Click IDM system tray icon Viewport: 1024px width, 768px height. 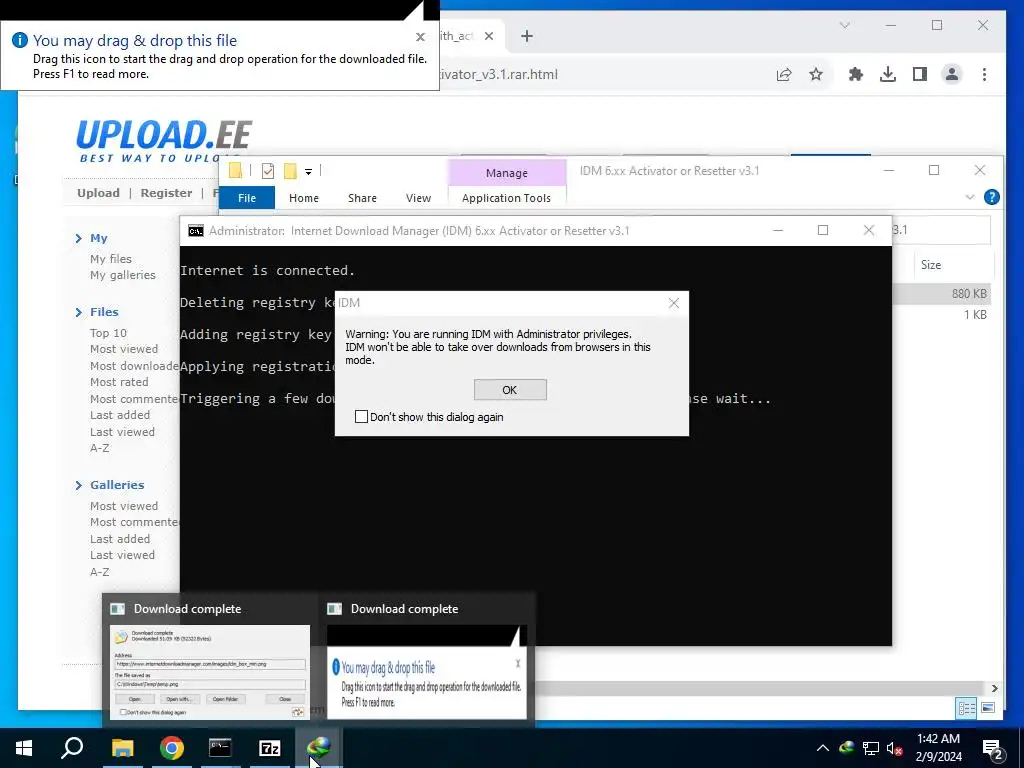846,748
